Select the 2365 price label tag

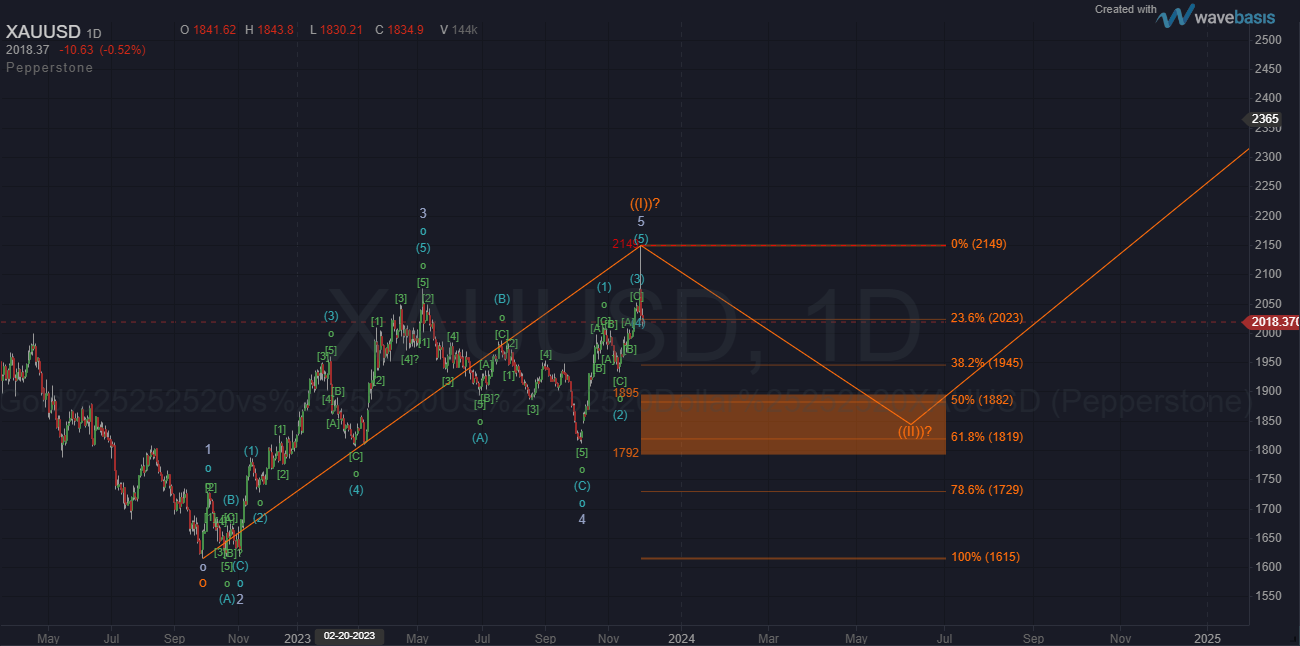[x=1264, y=118]
